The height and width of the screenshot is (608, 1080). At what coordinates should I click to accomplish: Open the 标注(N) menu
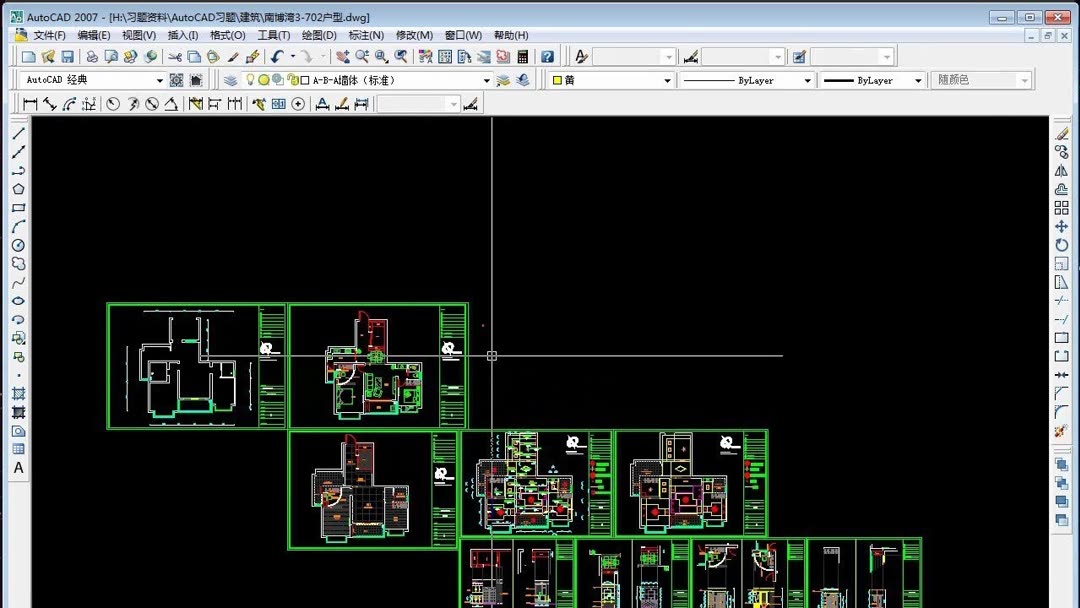[x=366, y=35]
